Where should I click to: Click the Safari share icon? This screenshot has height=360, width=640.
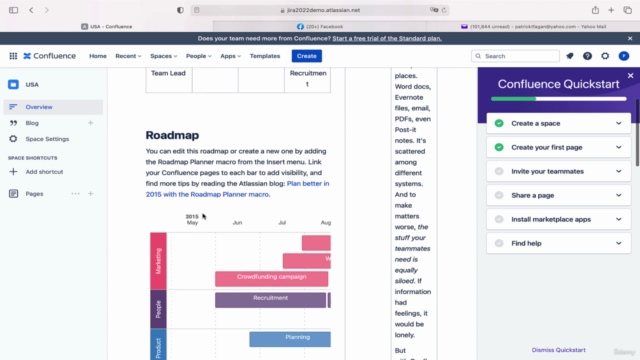596,10
